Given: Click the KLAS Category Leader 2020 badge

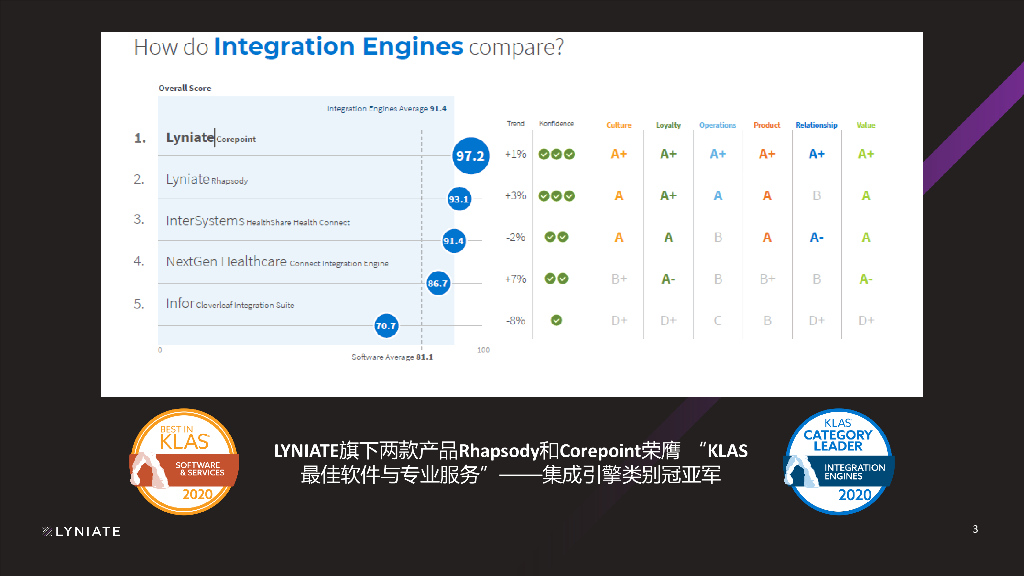Looking at the screenshot, I should pyautogui.click(x=839, y=462).
